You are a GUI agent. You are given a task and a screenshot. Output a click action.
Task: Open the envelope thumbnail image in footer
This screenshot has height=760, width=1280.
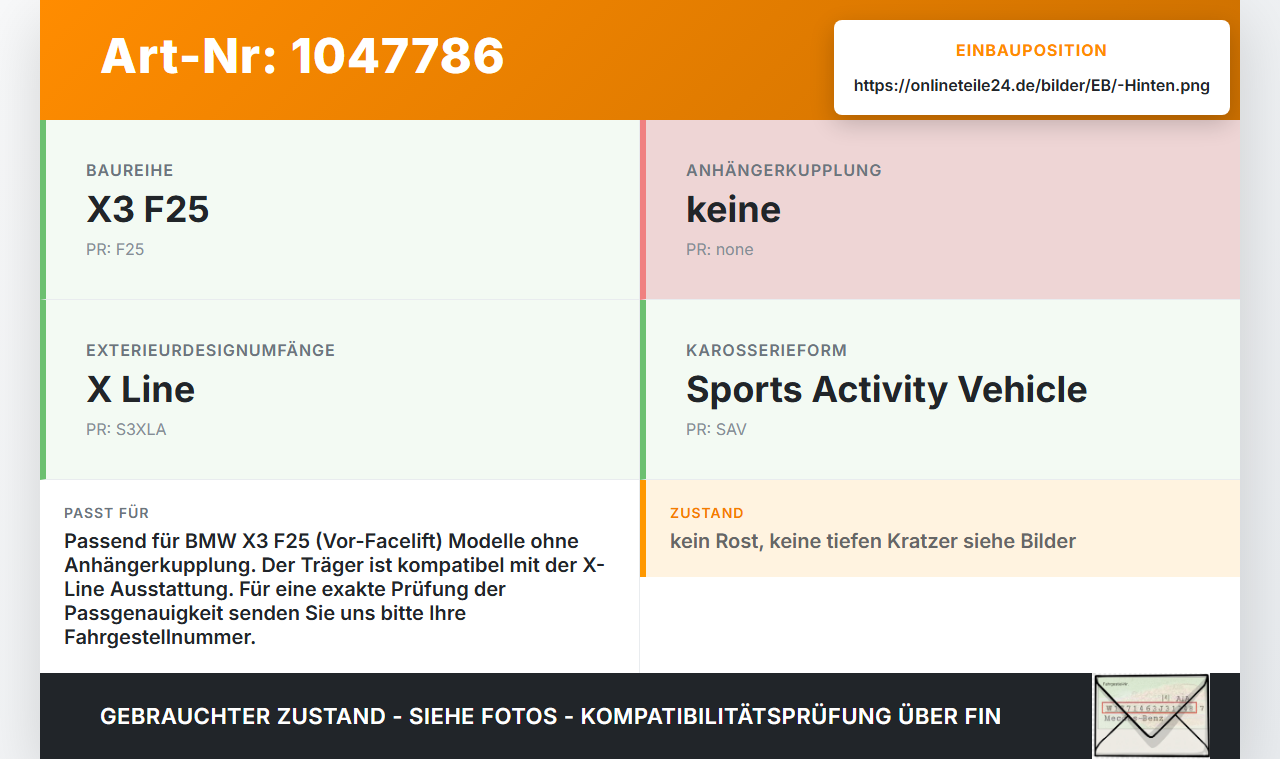click(x=1151, y=716)
